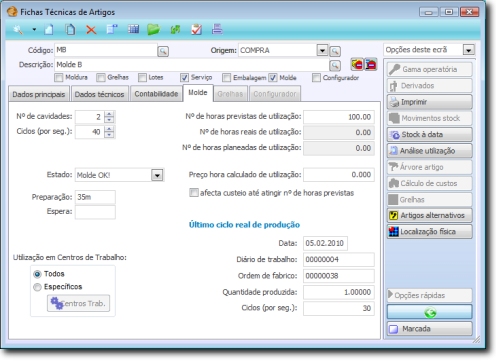Screen dimensions: 496x361
Task: Switch to the Dados principais tab
Action: [x=39, y=94]
